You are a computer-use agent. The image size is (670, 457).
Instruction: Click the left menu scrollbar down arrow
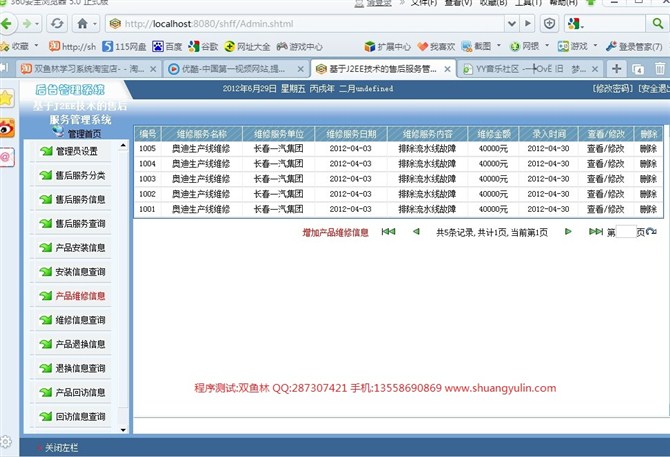(123, 430)
